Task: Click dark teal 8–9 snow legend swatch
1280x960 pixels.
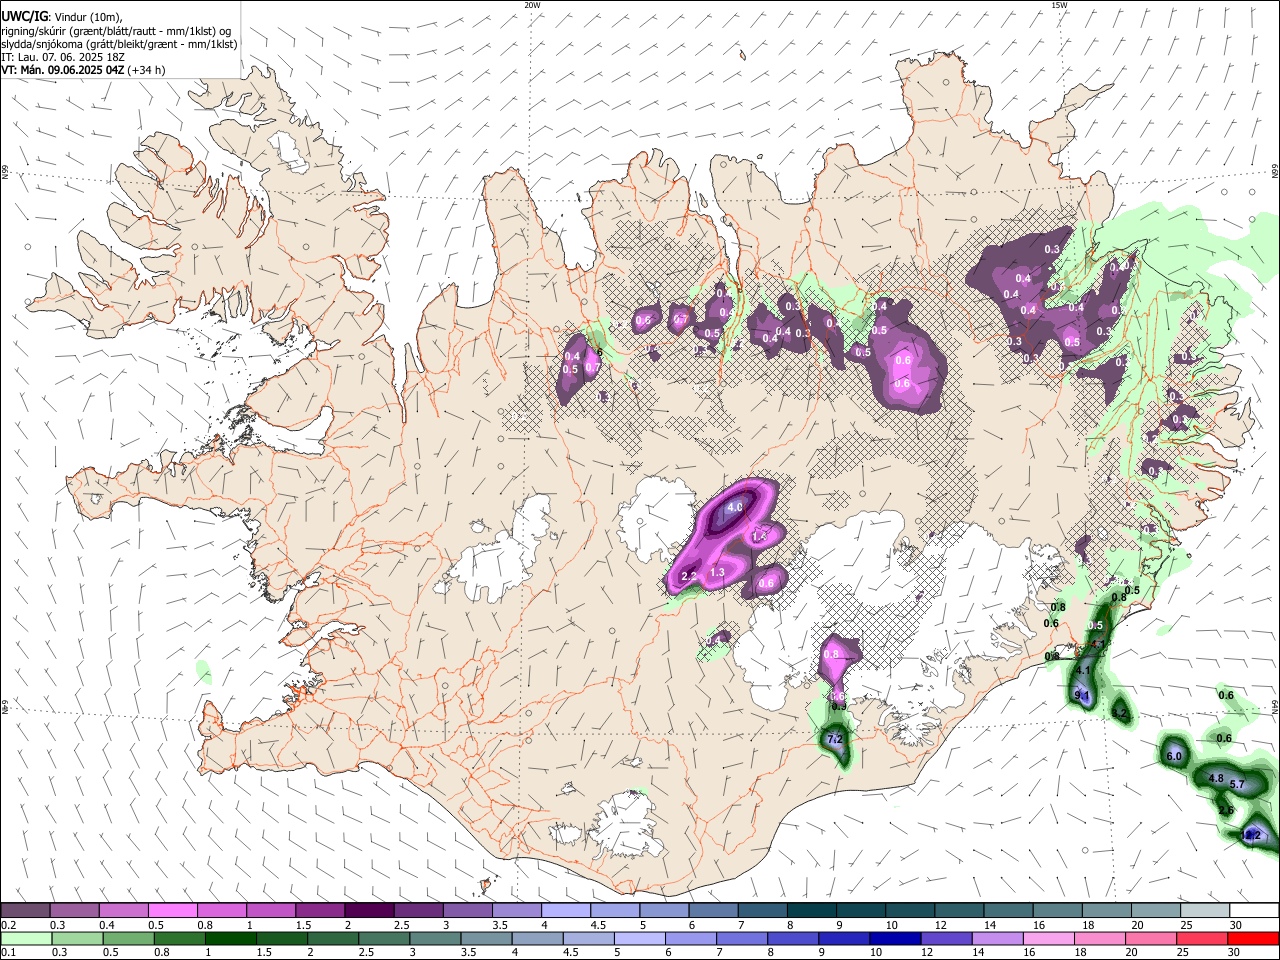Action: (x=810, y=910)
